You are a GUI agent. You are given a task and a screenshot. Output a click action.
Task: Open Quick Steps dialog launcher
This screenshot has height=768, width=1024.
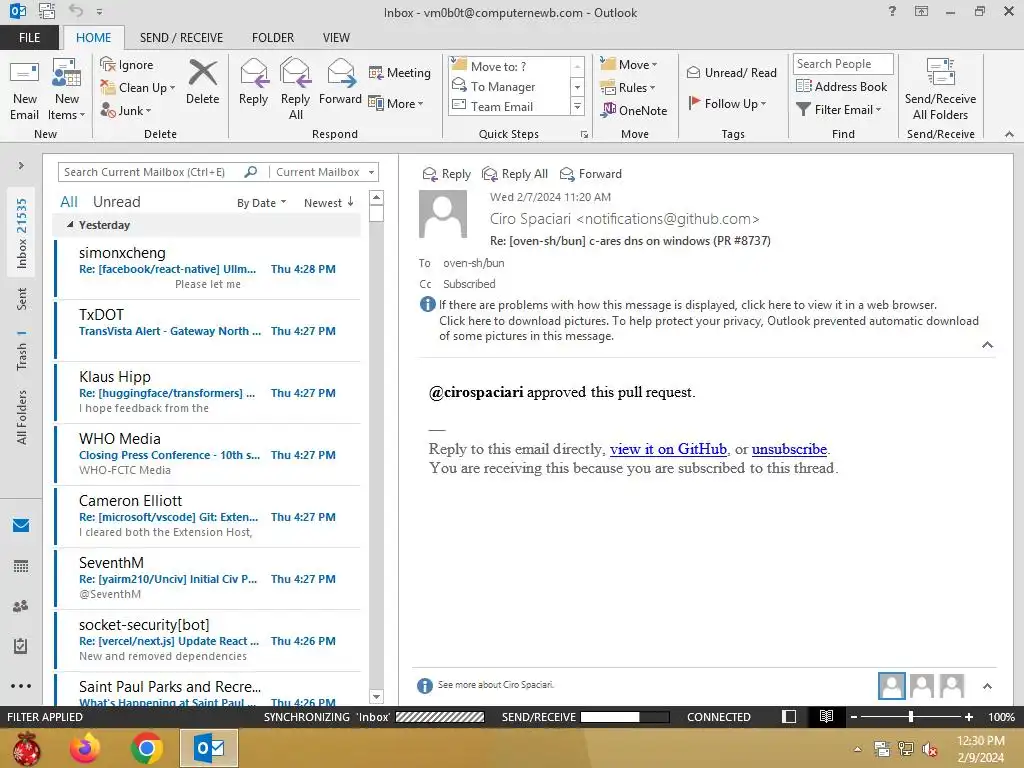[x=584, y=135]
